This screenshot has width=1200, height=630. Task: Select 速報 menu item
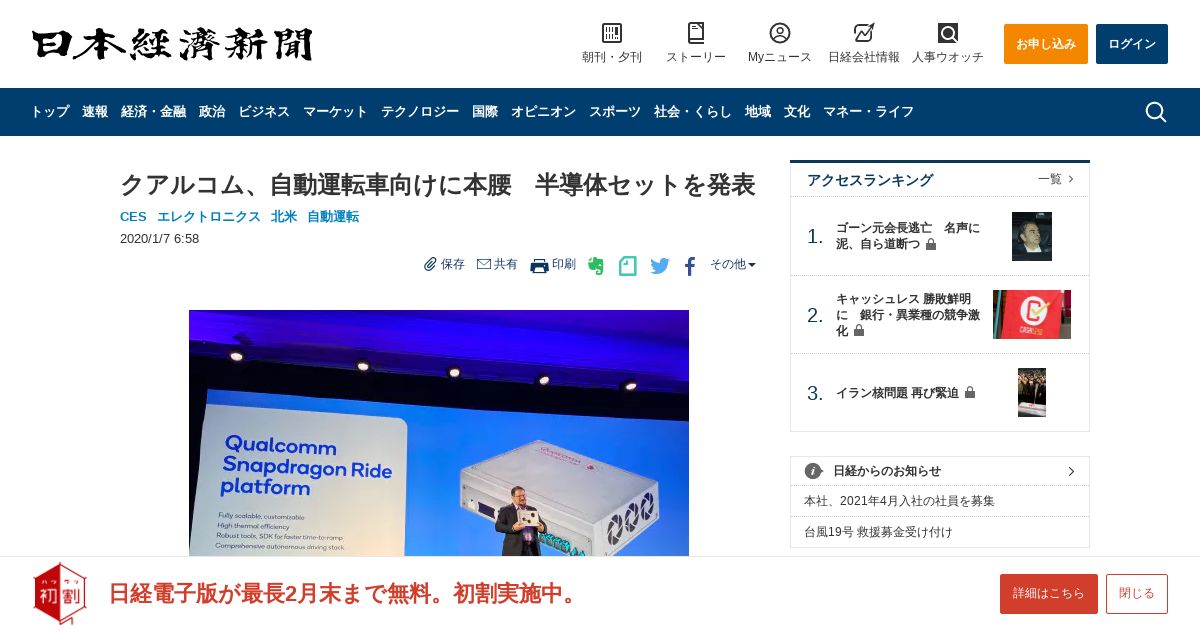click(95, 112)
